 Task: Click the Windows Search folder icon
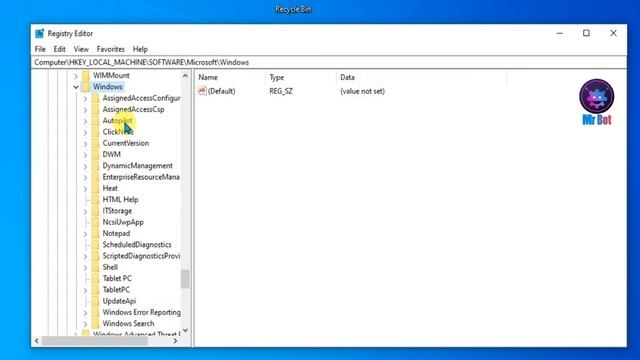96,324
